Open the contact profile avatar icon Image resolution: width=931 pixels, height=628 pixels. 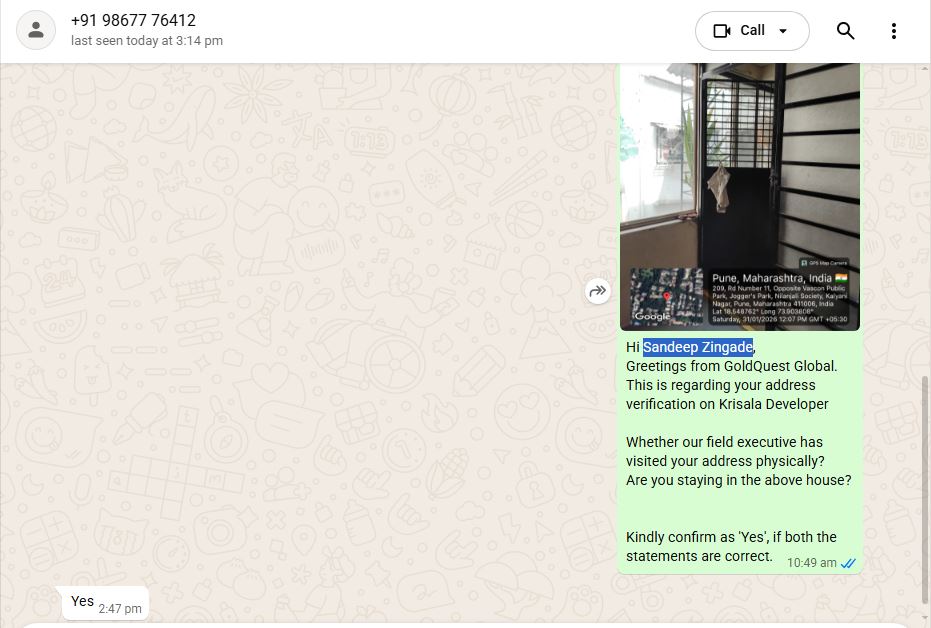point(36,30)
